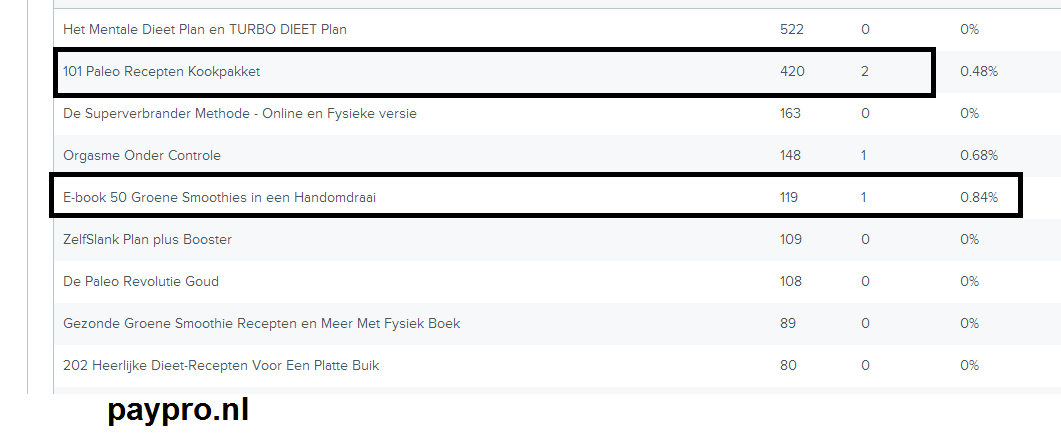Click the 80 clicks value for Dieet-Recepten

coord(788,365)
